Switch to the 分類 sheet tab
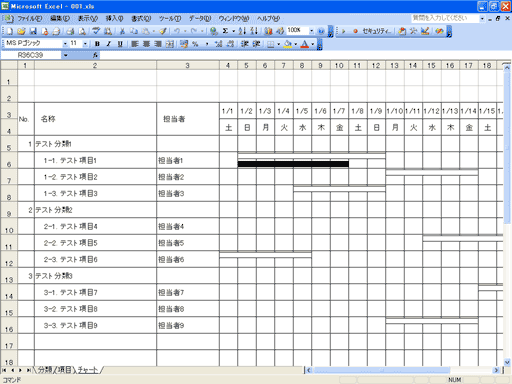 (x=45, y=370)
